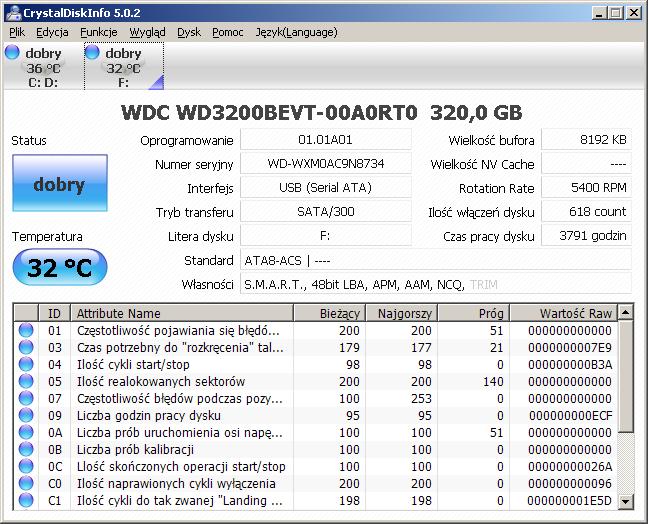The image size is (648, 524).
Task: Select the row Ilość cykli start/stop
Action: [x=316, y=364]
